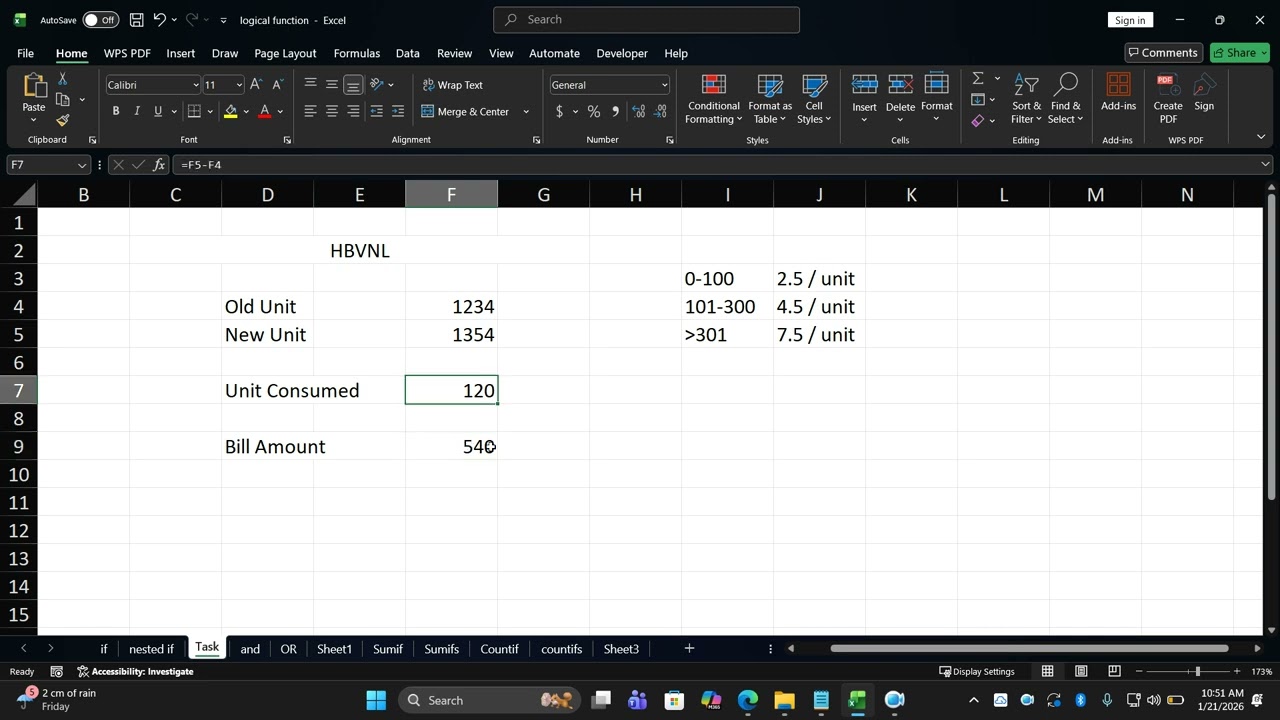Click the Percent Style icon
This screenshot has height=720, width=1280.
tap(594, 112)
